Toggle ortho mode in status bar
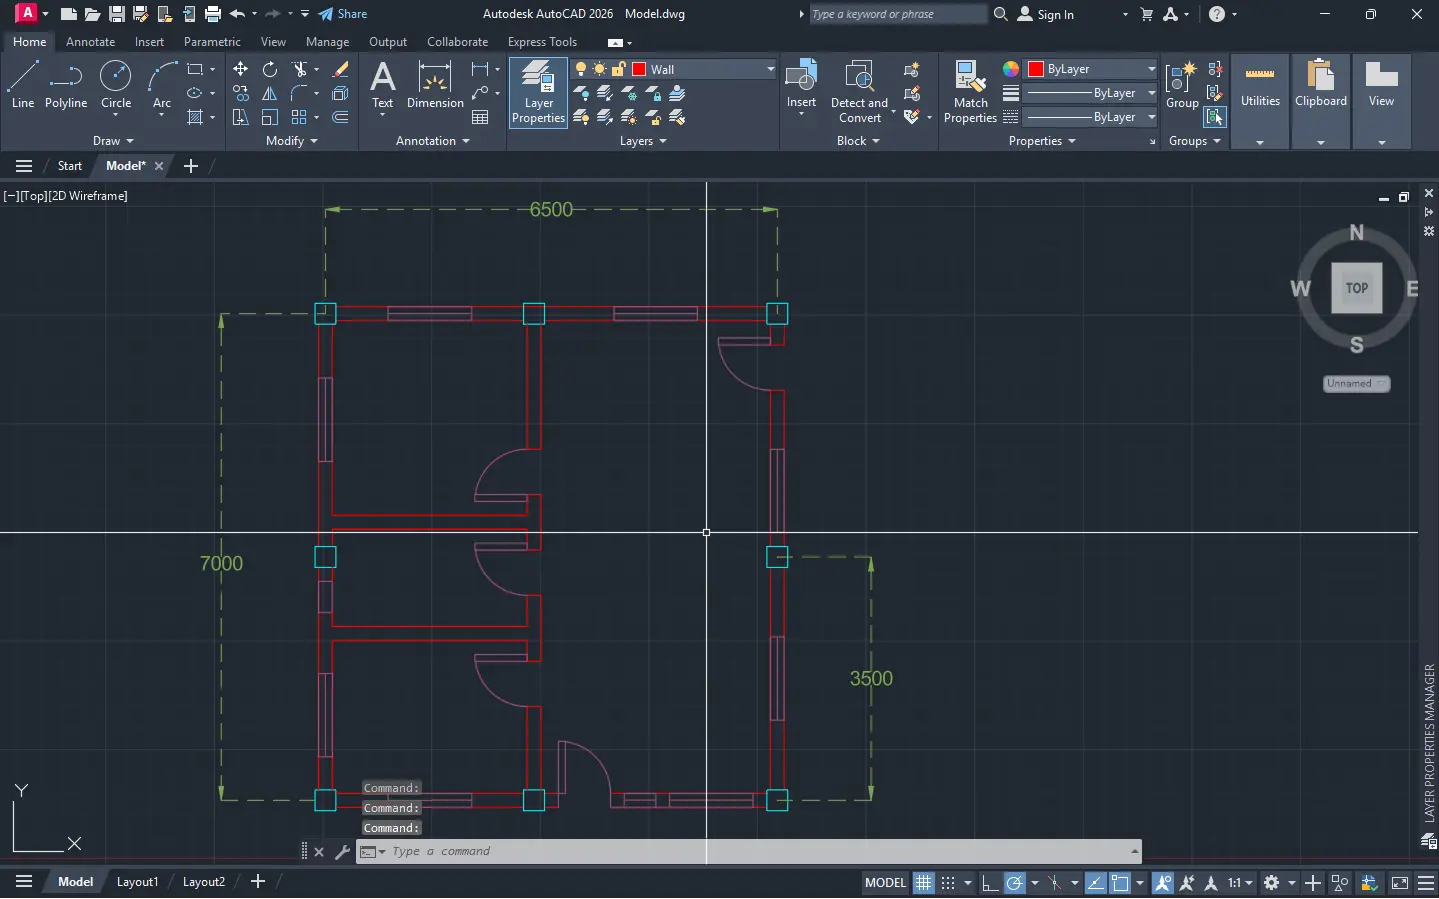1439x899 pixels. tap(989, 883)
